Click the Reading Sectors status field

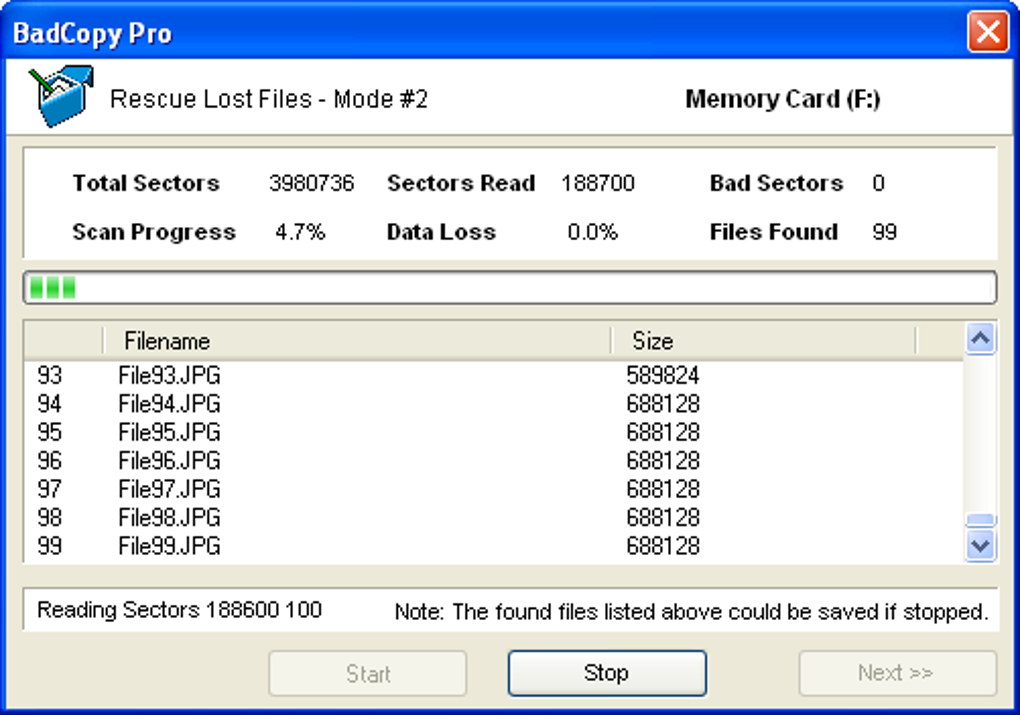[x=510, y=610]
